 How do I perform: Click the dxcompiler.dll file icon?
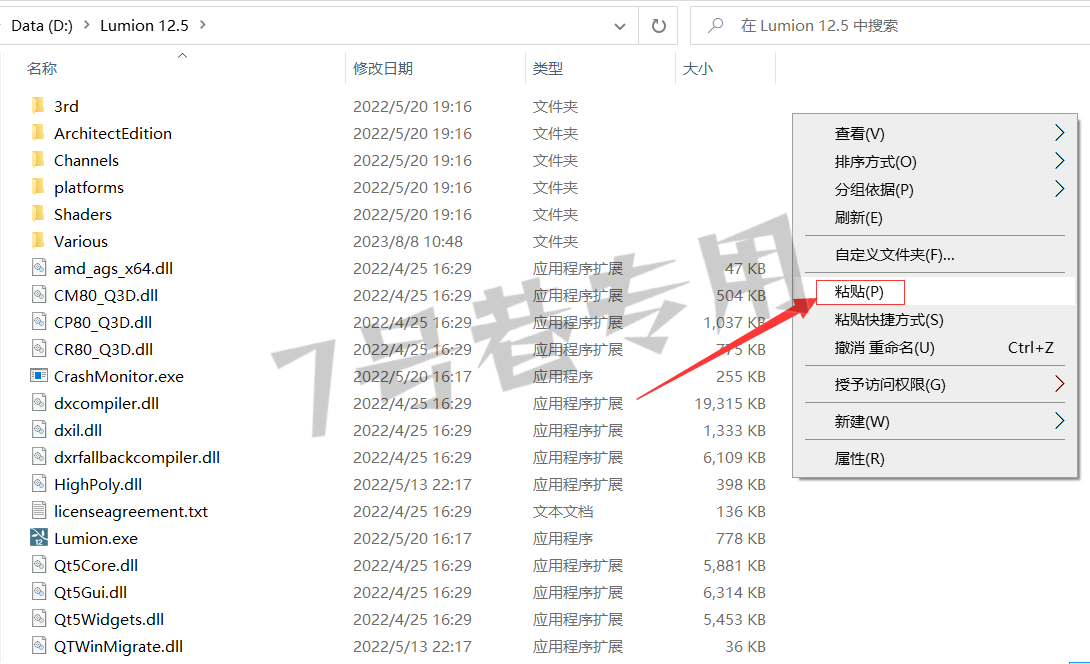pos(39,403)
